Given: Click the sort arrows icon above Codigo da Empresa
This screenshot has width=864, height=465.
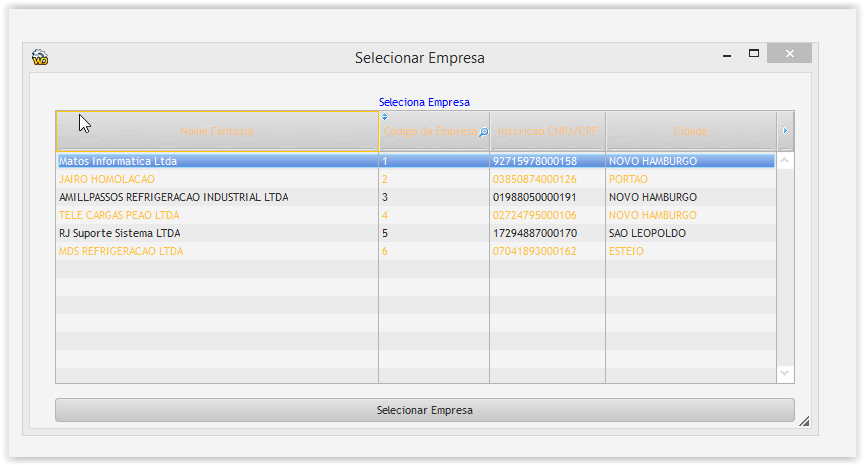Looking at the screenshot, I should [x=385, y=117].
